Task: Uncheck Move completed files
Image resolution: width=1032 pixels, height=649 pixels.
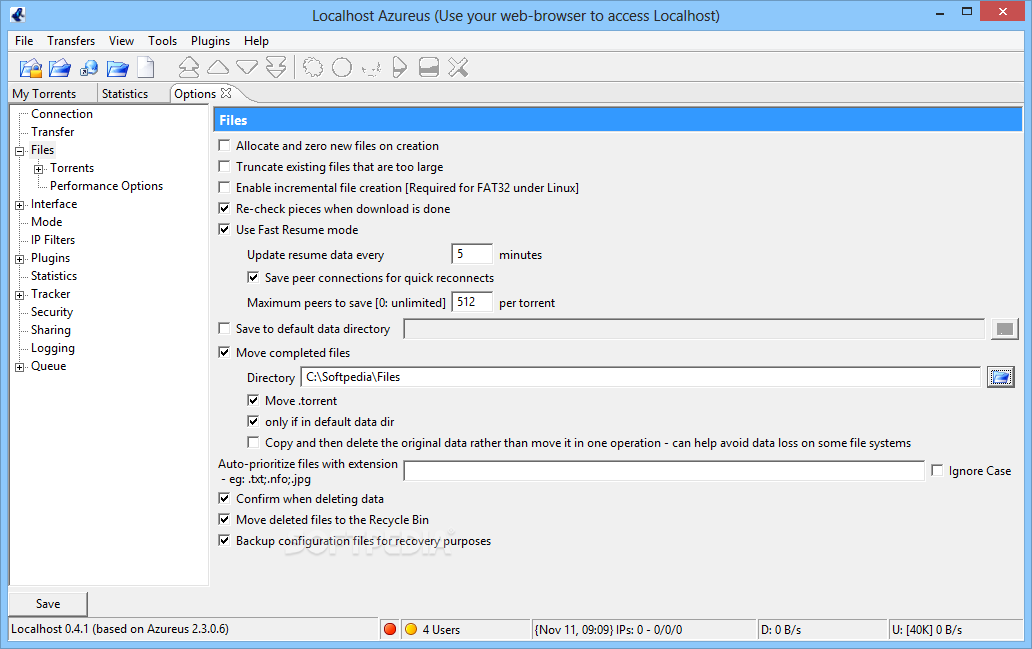Action: pos(224,353)
